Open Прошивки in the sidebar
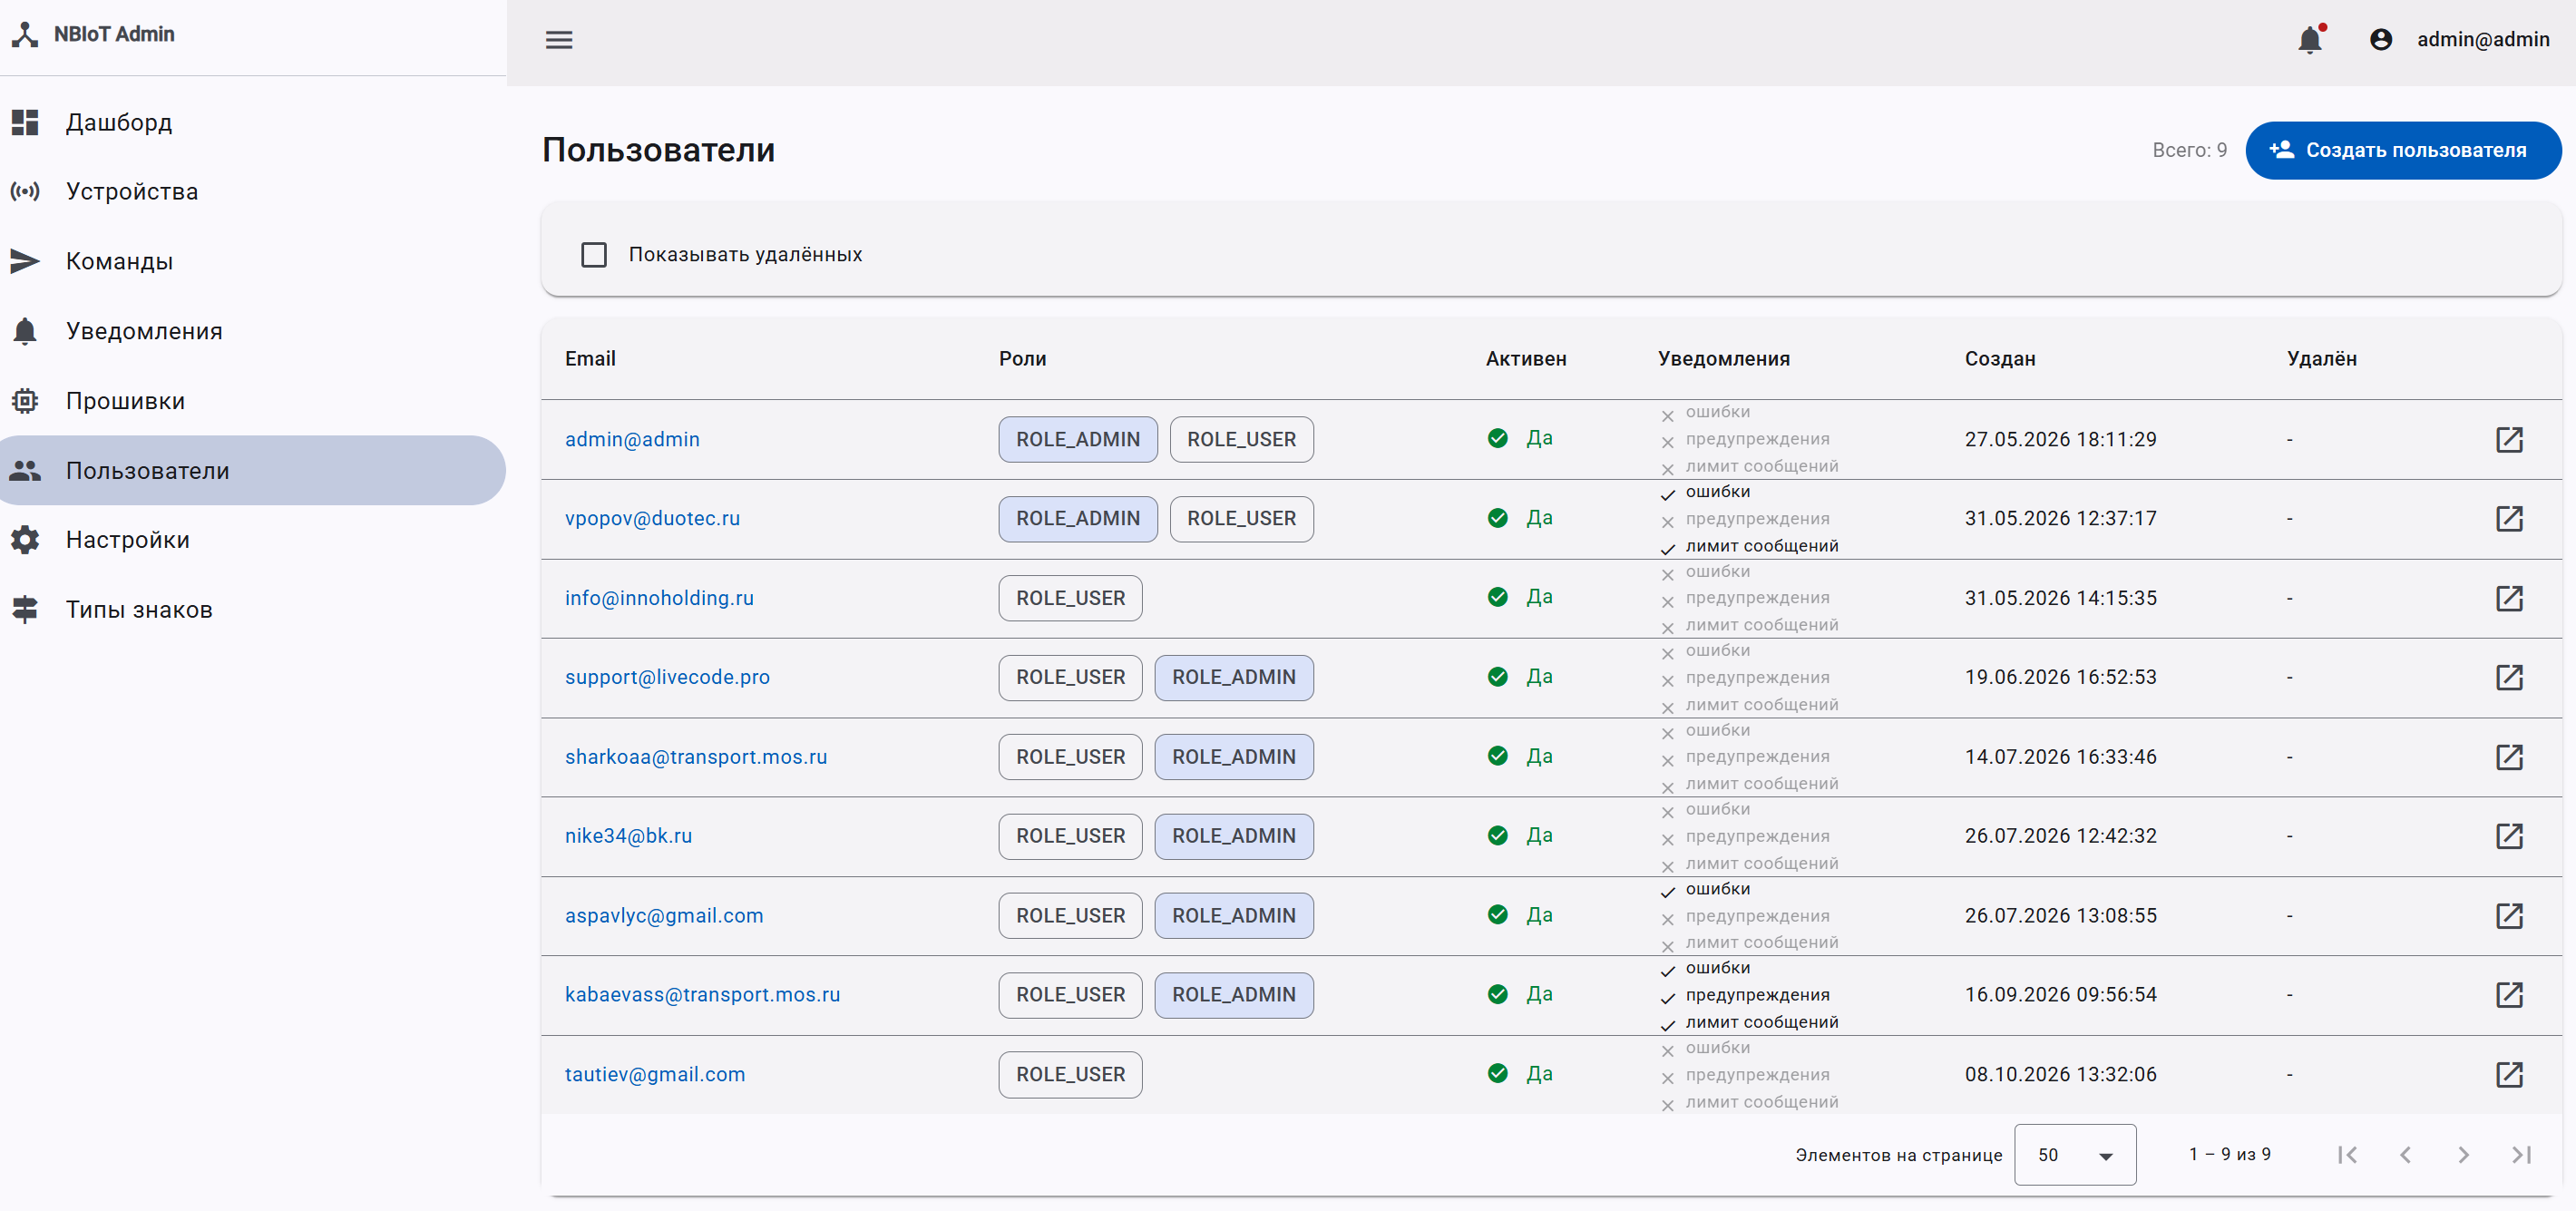 (x=253, y=401)
